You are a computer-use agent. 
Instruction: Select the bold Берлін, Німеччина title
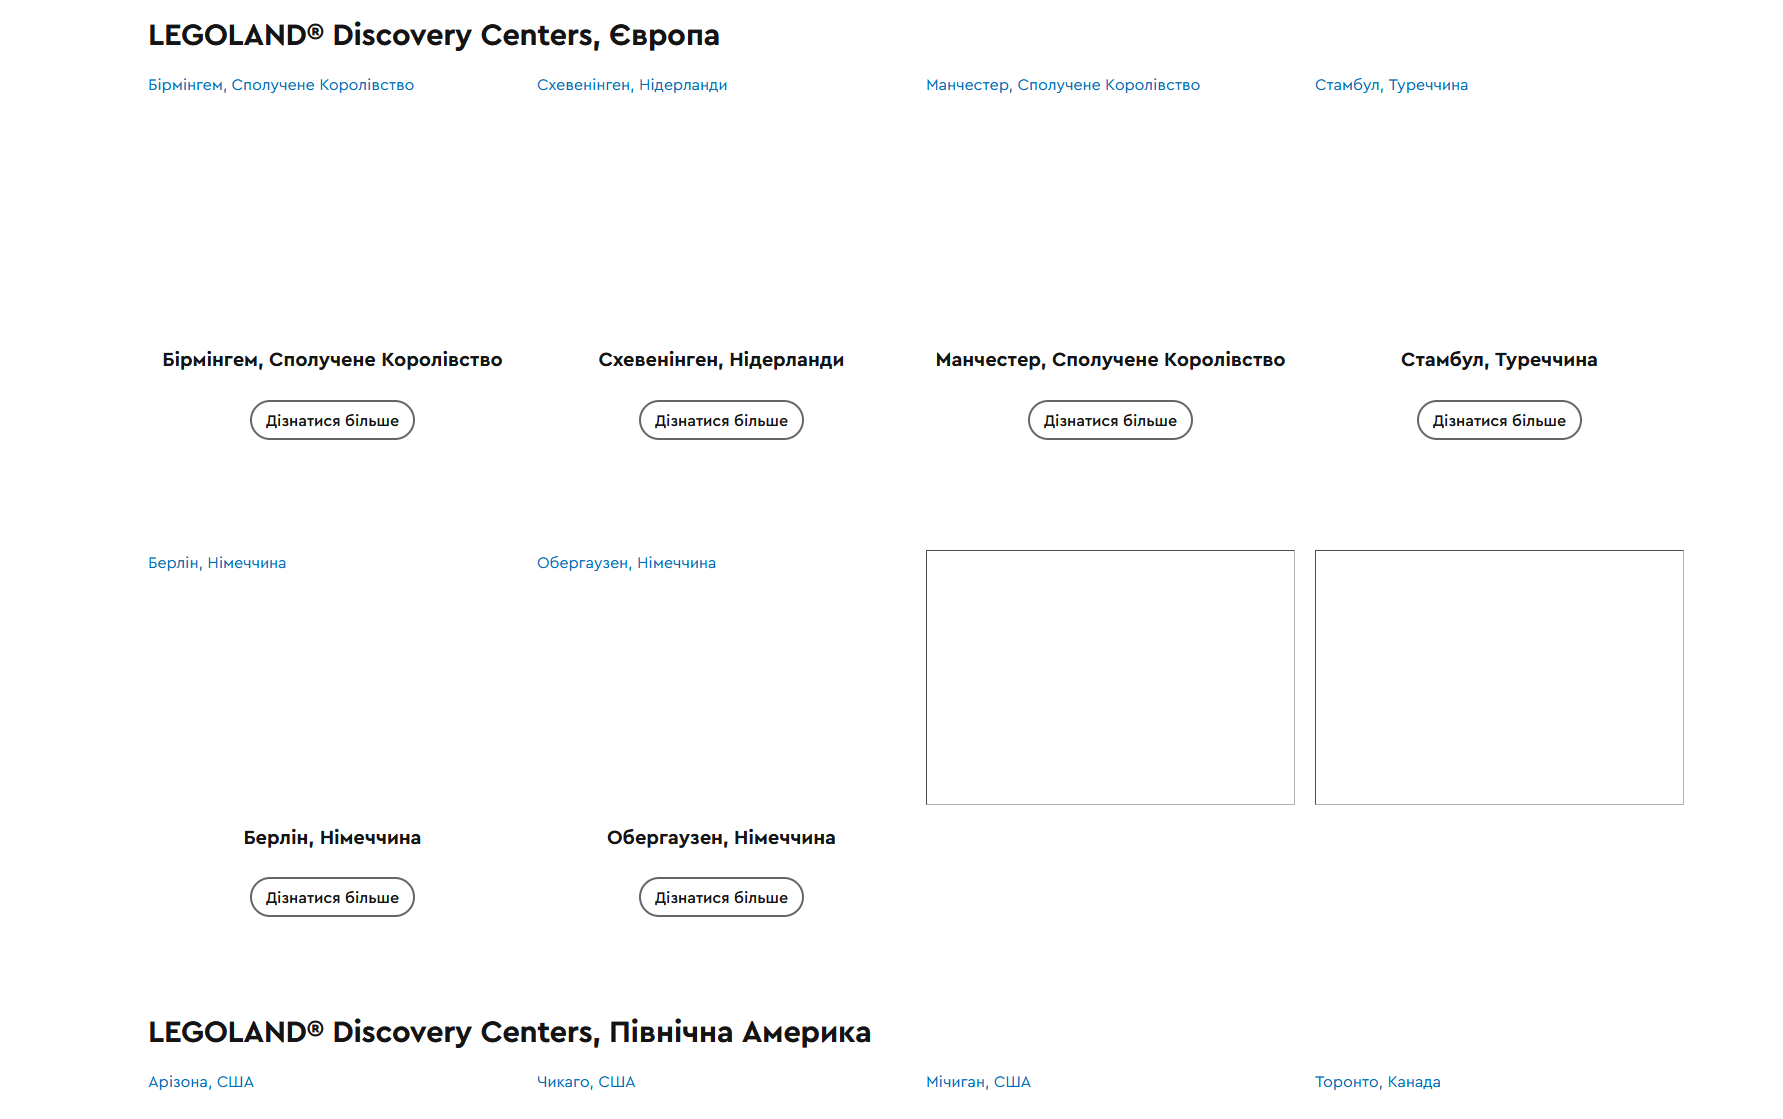pyautogui.click(x=332, y=838)
